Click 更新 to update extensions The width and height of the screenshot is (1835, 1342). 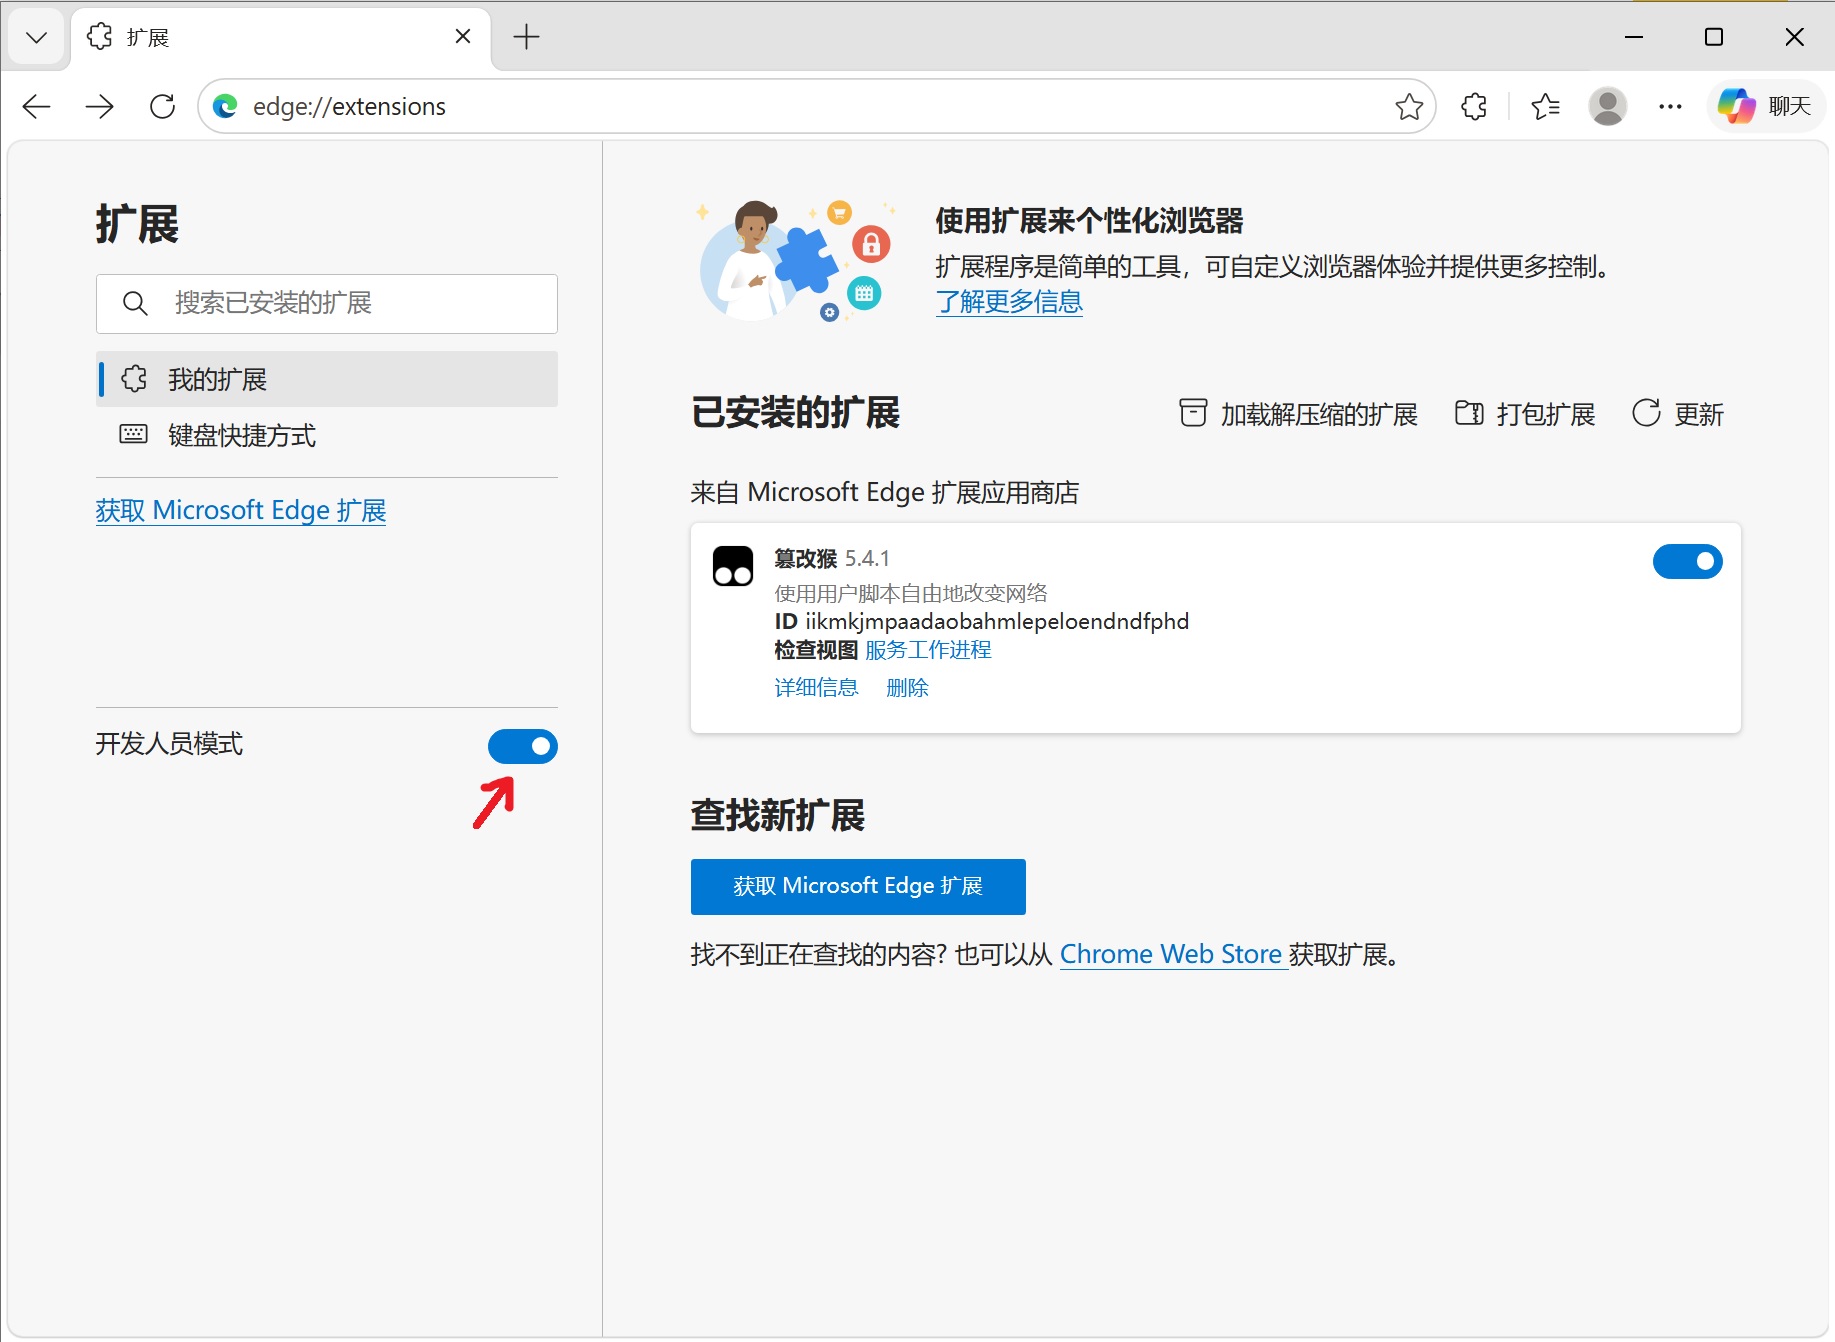click(x=1678, y=414)
